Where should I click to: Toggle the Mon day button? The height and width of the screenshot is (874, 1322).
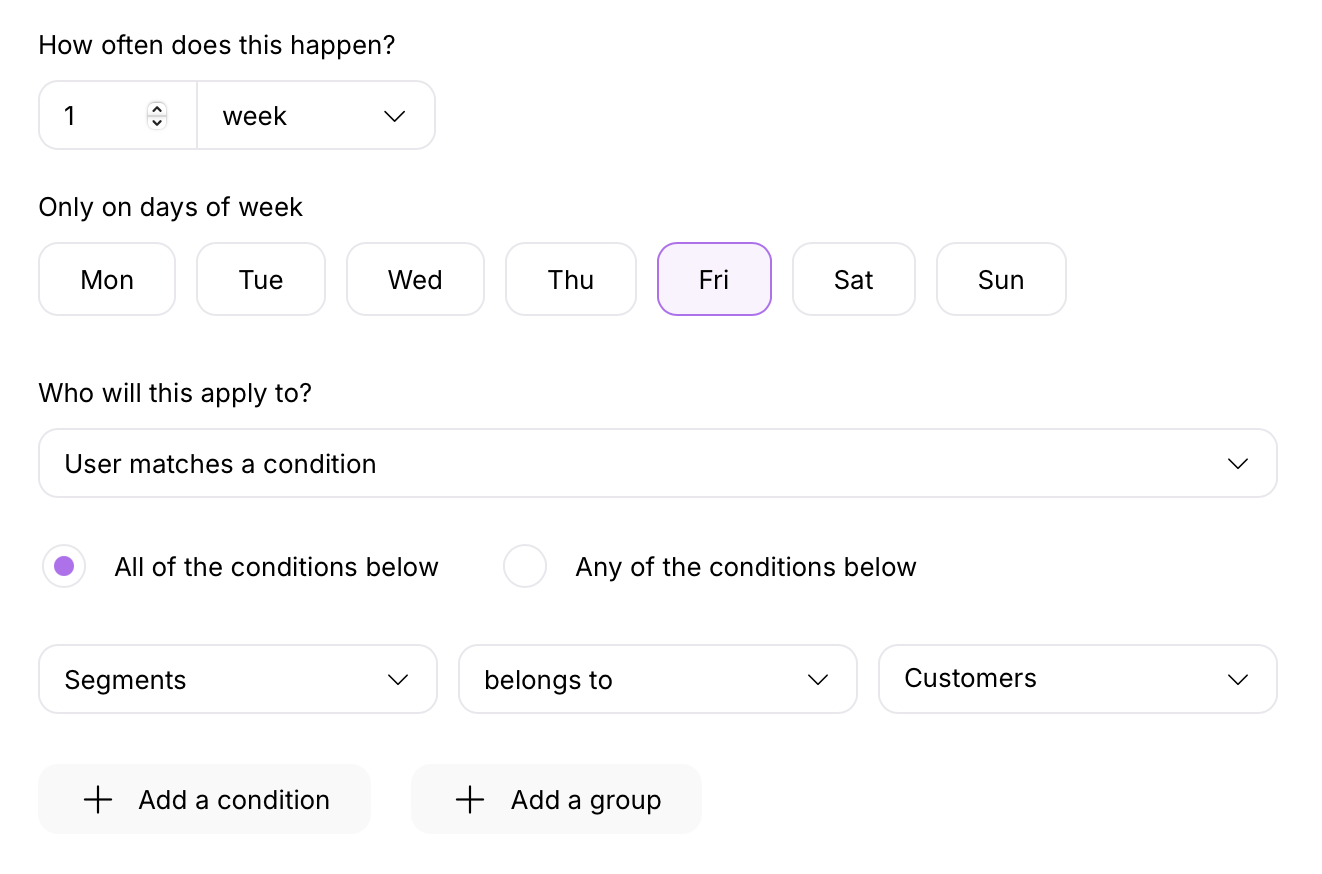pyautogui.click(x=106, y=279)
